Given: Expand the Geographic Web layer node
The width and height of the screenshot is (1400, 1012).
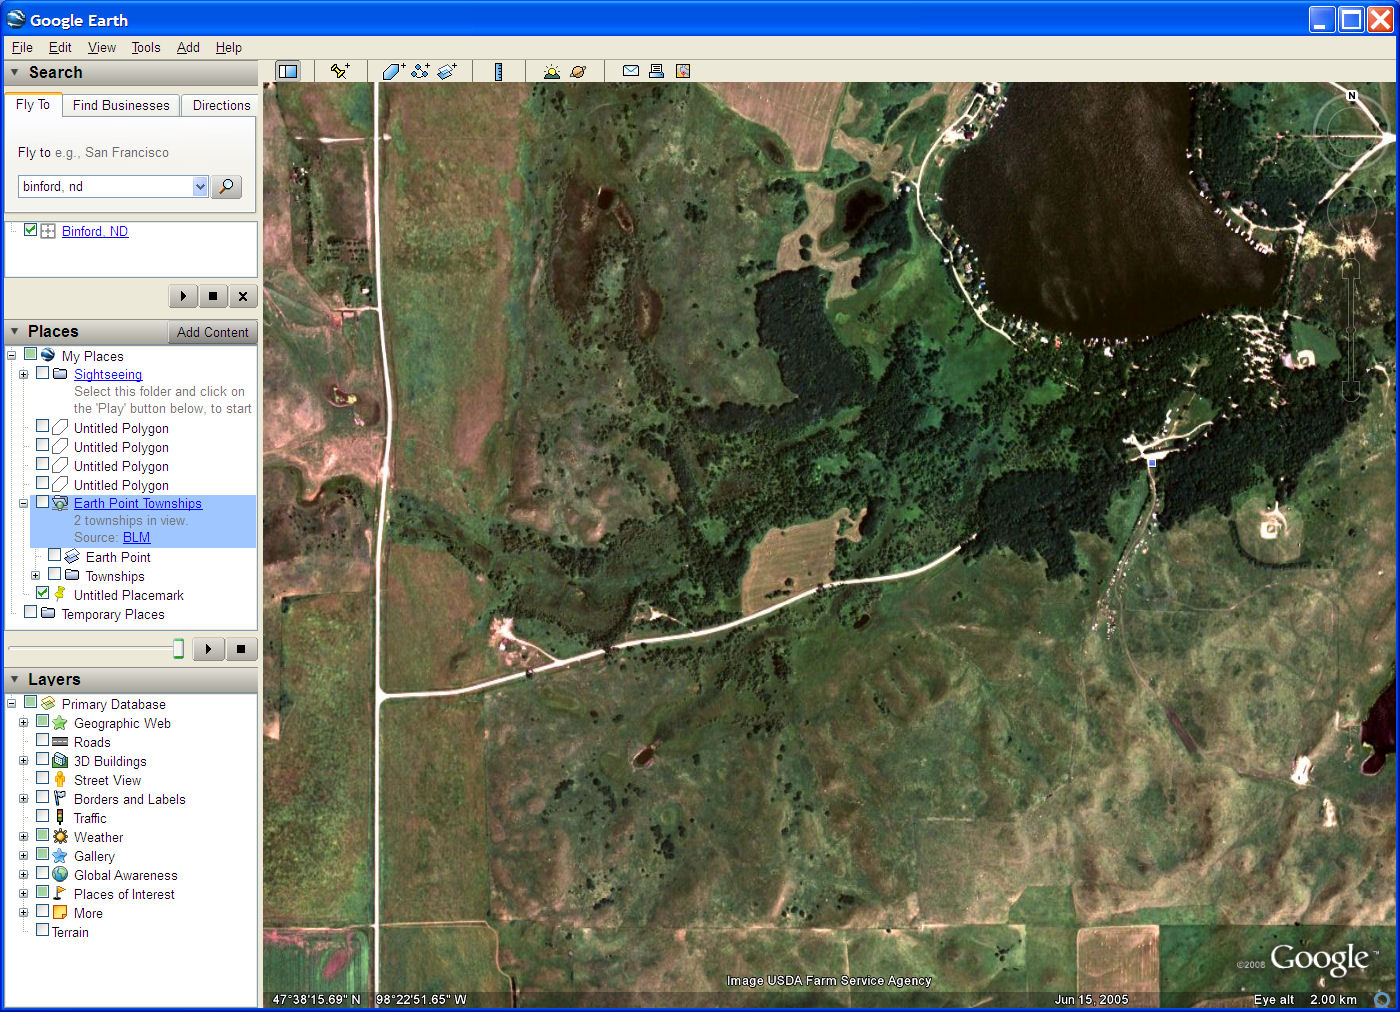Looking at the screenshot, I should [x=23, y=723].
